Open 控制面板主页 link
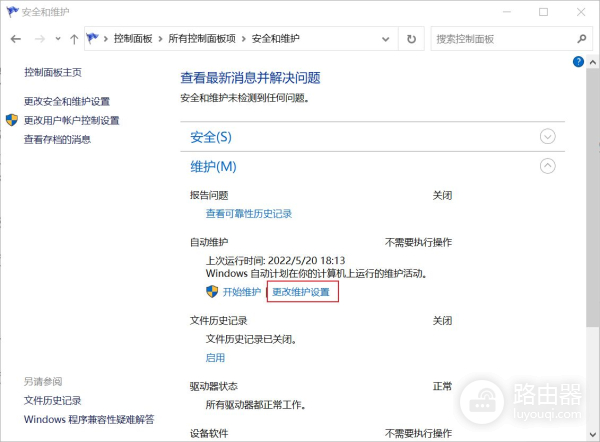 click(53, 72)
